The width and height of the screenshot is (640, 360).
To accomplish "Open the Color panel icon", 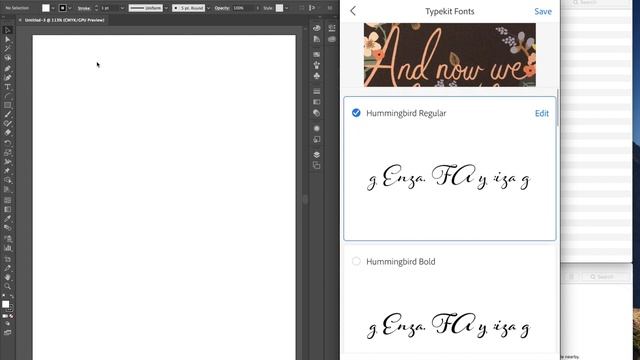I will pos(317,28).
